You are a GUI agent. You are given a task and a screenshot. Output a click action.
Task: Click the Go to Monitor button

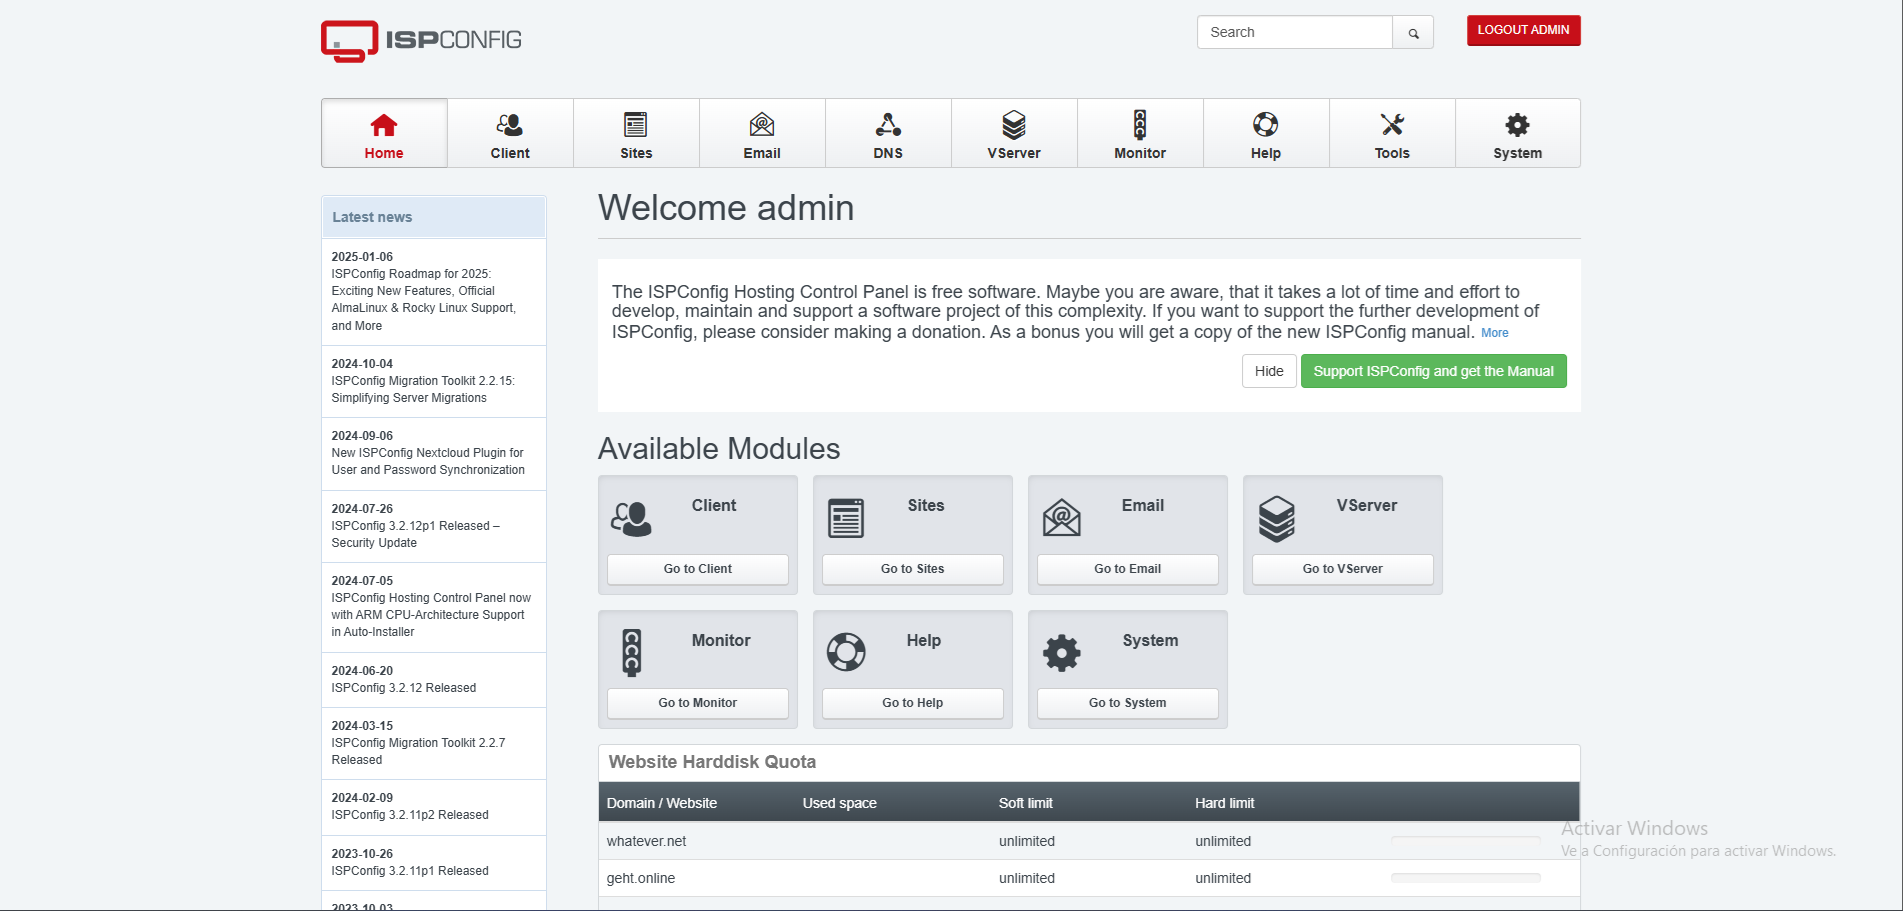pos(698,703)
